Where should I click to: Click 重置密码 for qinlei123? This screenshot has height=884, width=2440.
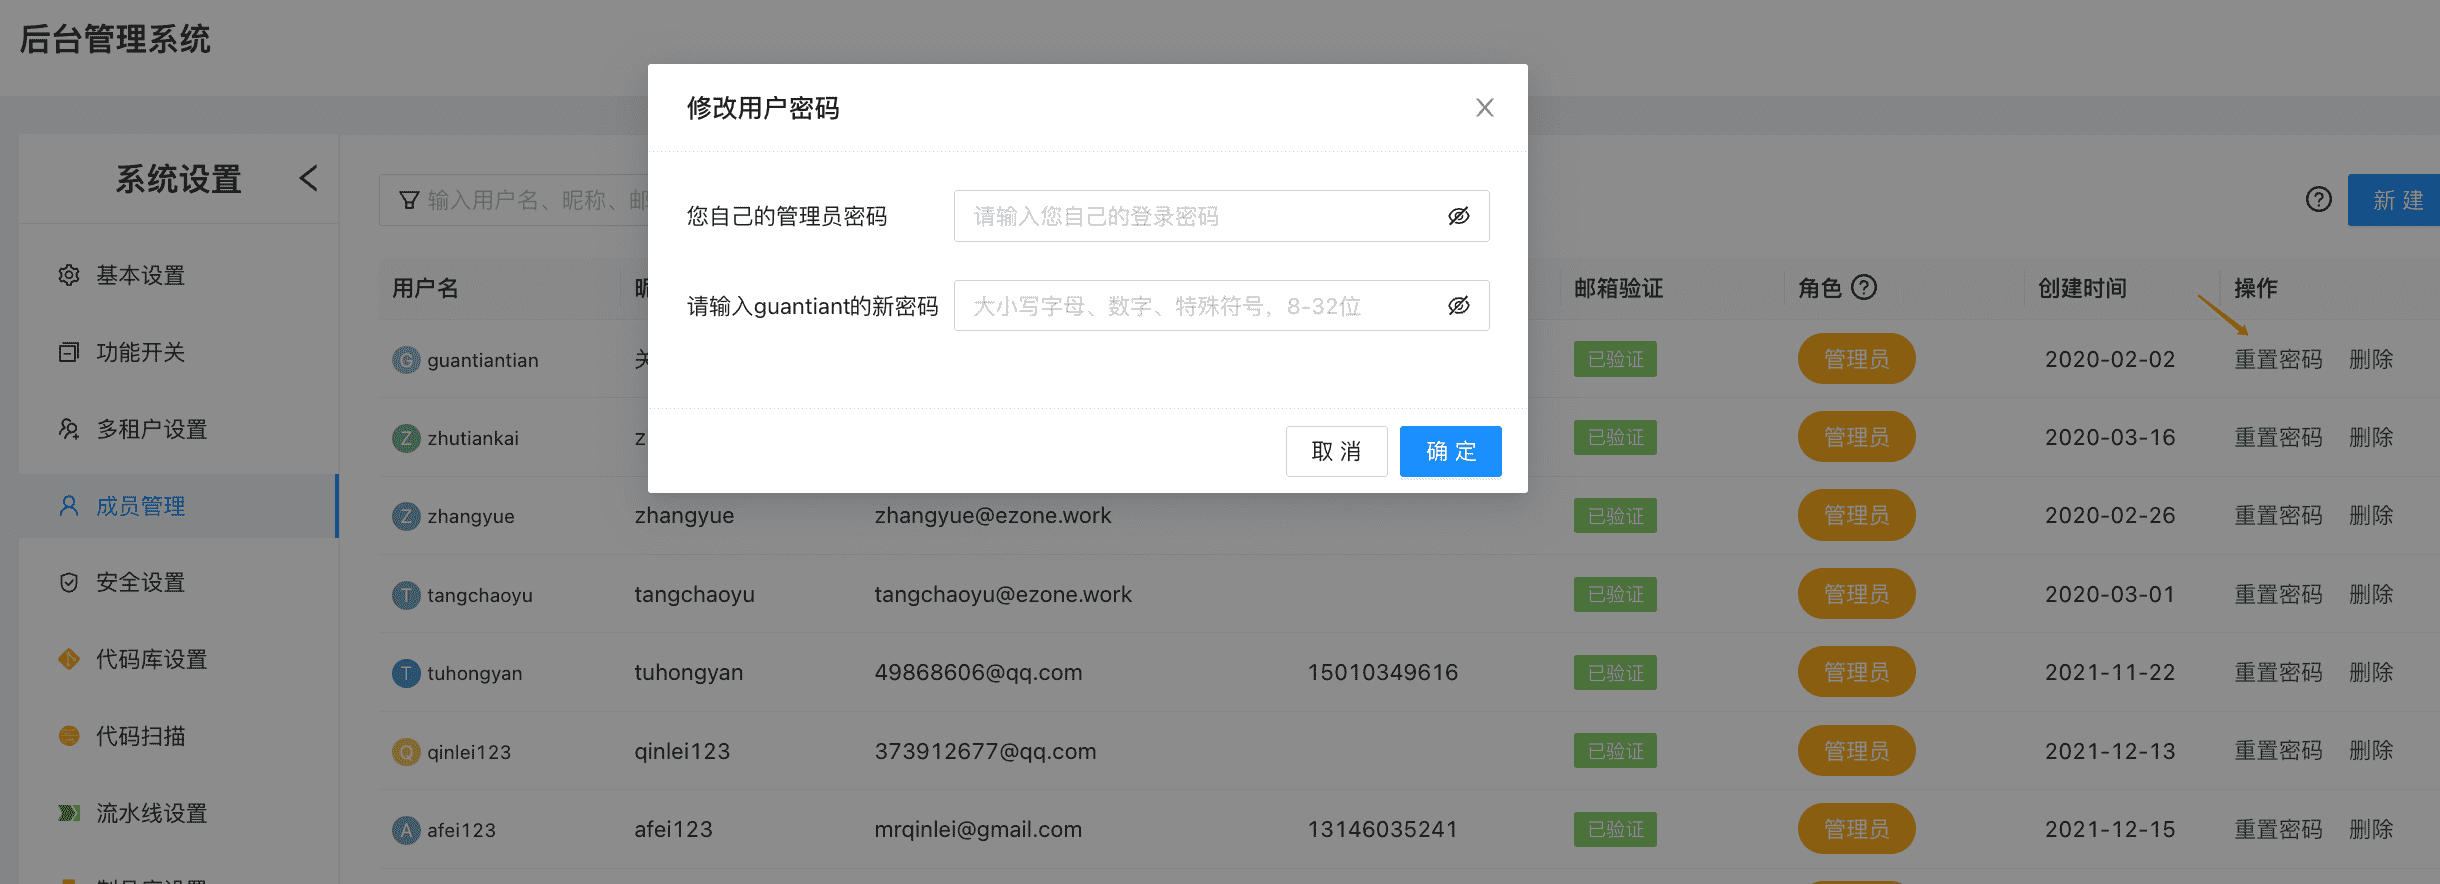(x=2278, y=750)
